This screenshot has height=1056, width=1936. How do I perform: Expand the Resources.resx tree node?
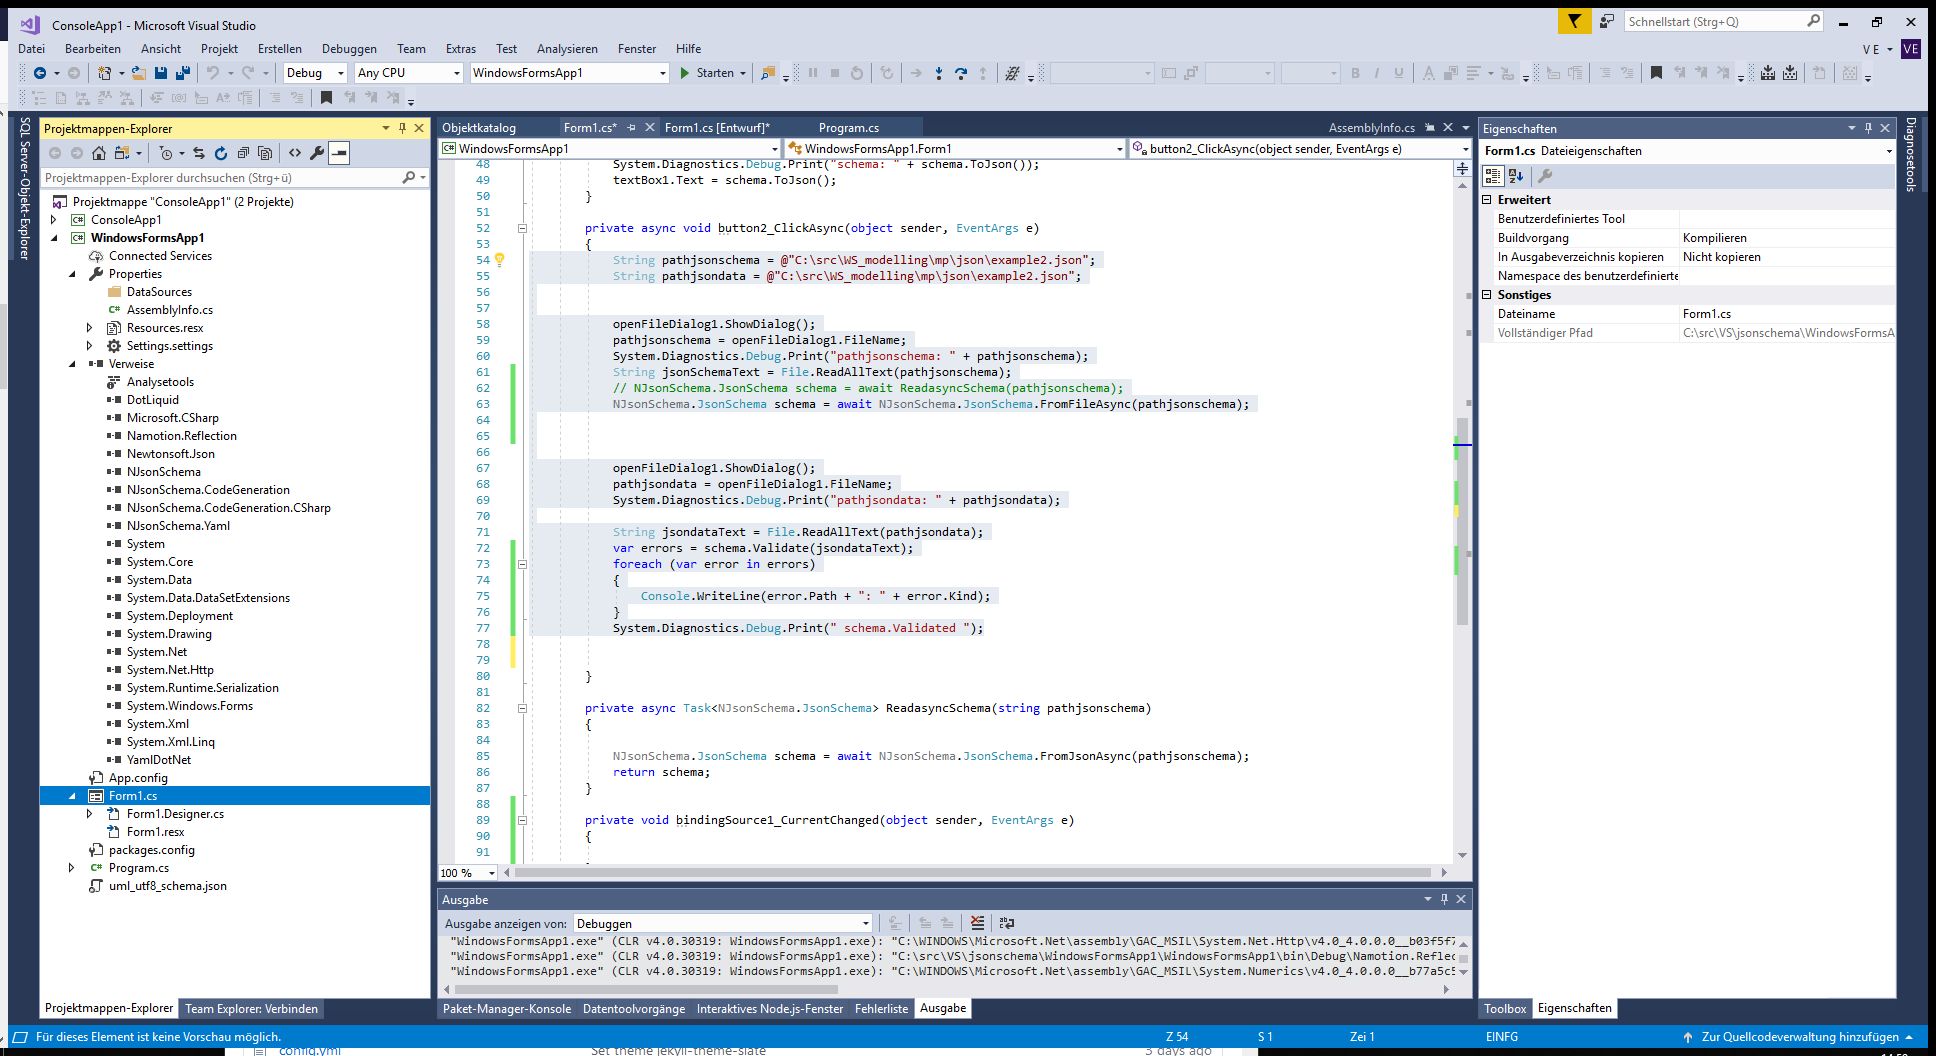click(90, 328)
